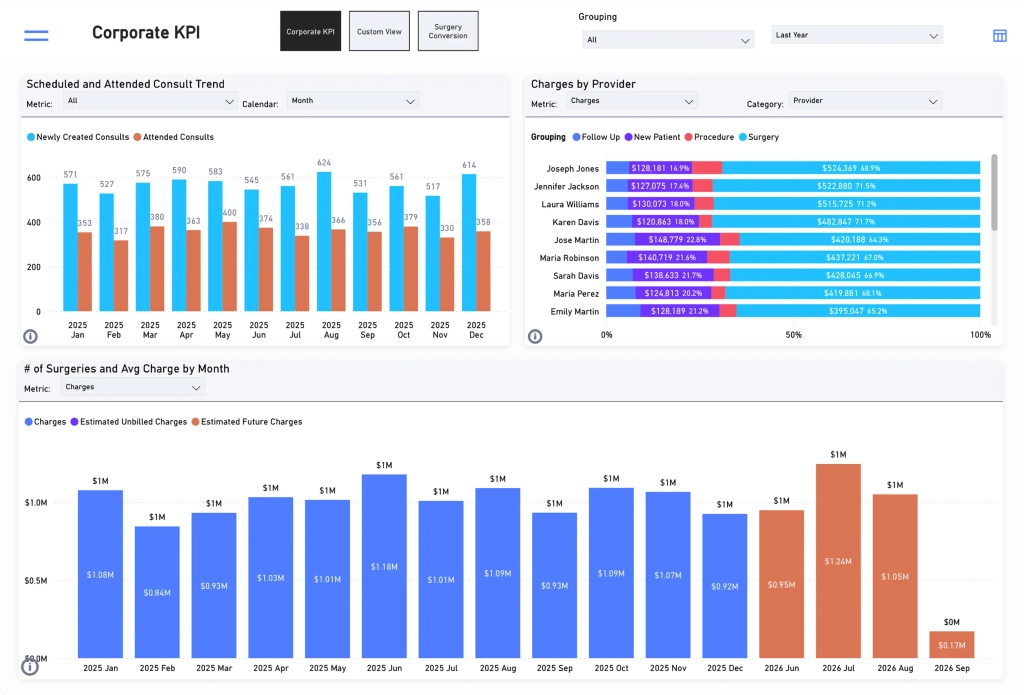
Task: Open info icon for Consult Trend chart
Action: coord(30,336)
